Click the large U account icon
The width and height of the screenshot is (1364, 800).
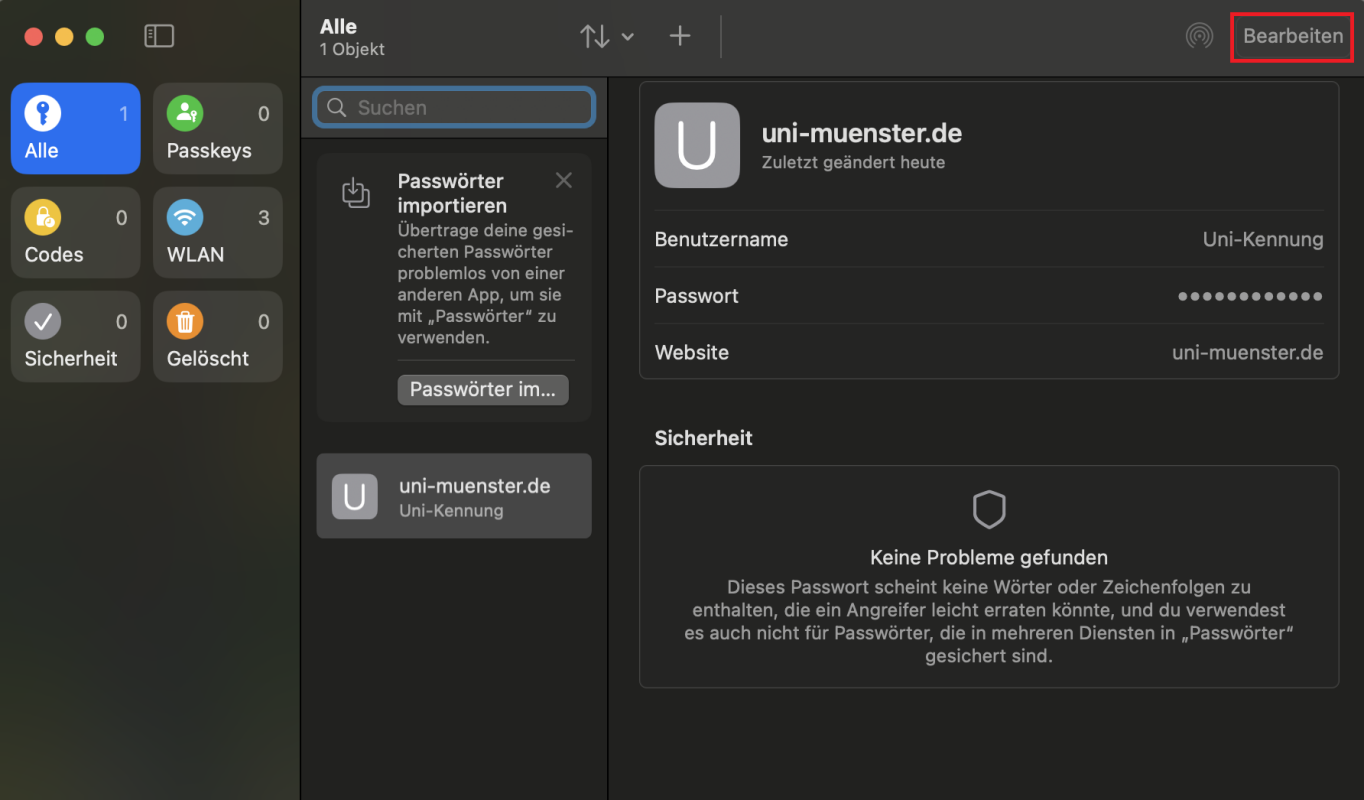(x=697, y=146)
